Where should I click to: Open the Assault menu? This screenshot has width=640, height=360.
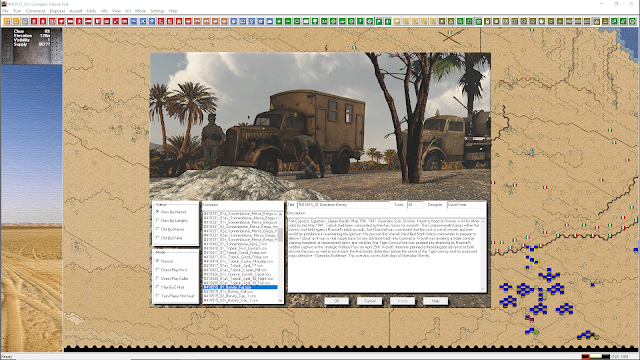[76, 11]
